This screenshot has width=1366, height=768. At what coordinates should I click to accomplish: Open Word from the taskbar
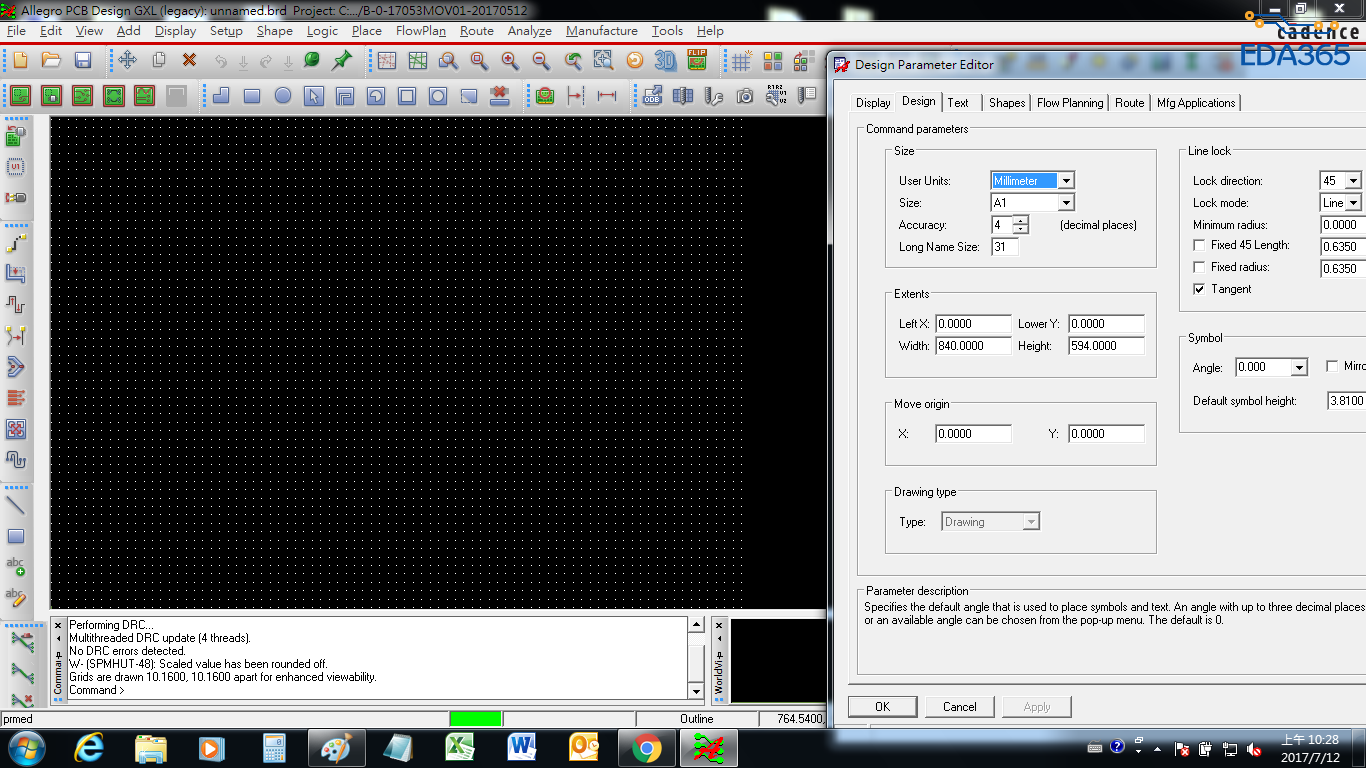(x=522, y=747)
